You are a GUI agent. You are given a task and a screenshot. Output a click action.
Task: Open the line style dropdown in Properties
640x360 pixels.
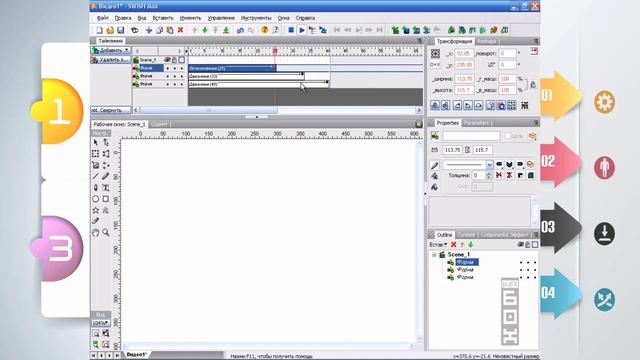click(489, 165)
